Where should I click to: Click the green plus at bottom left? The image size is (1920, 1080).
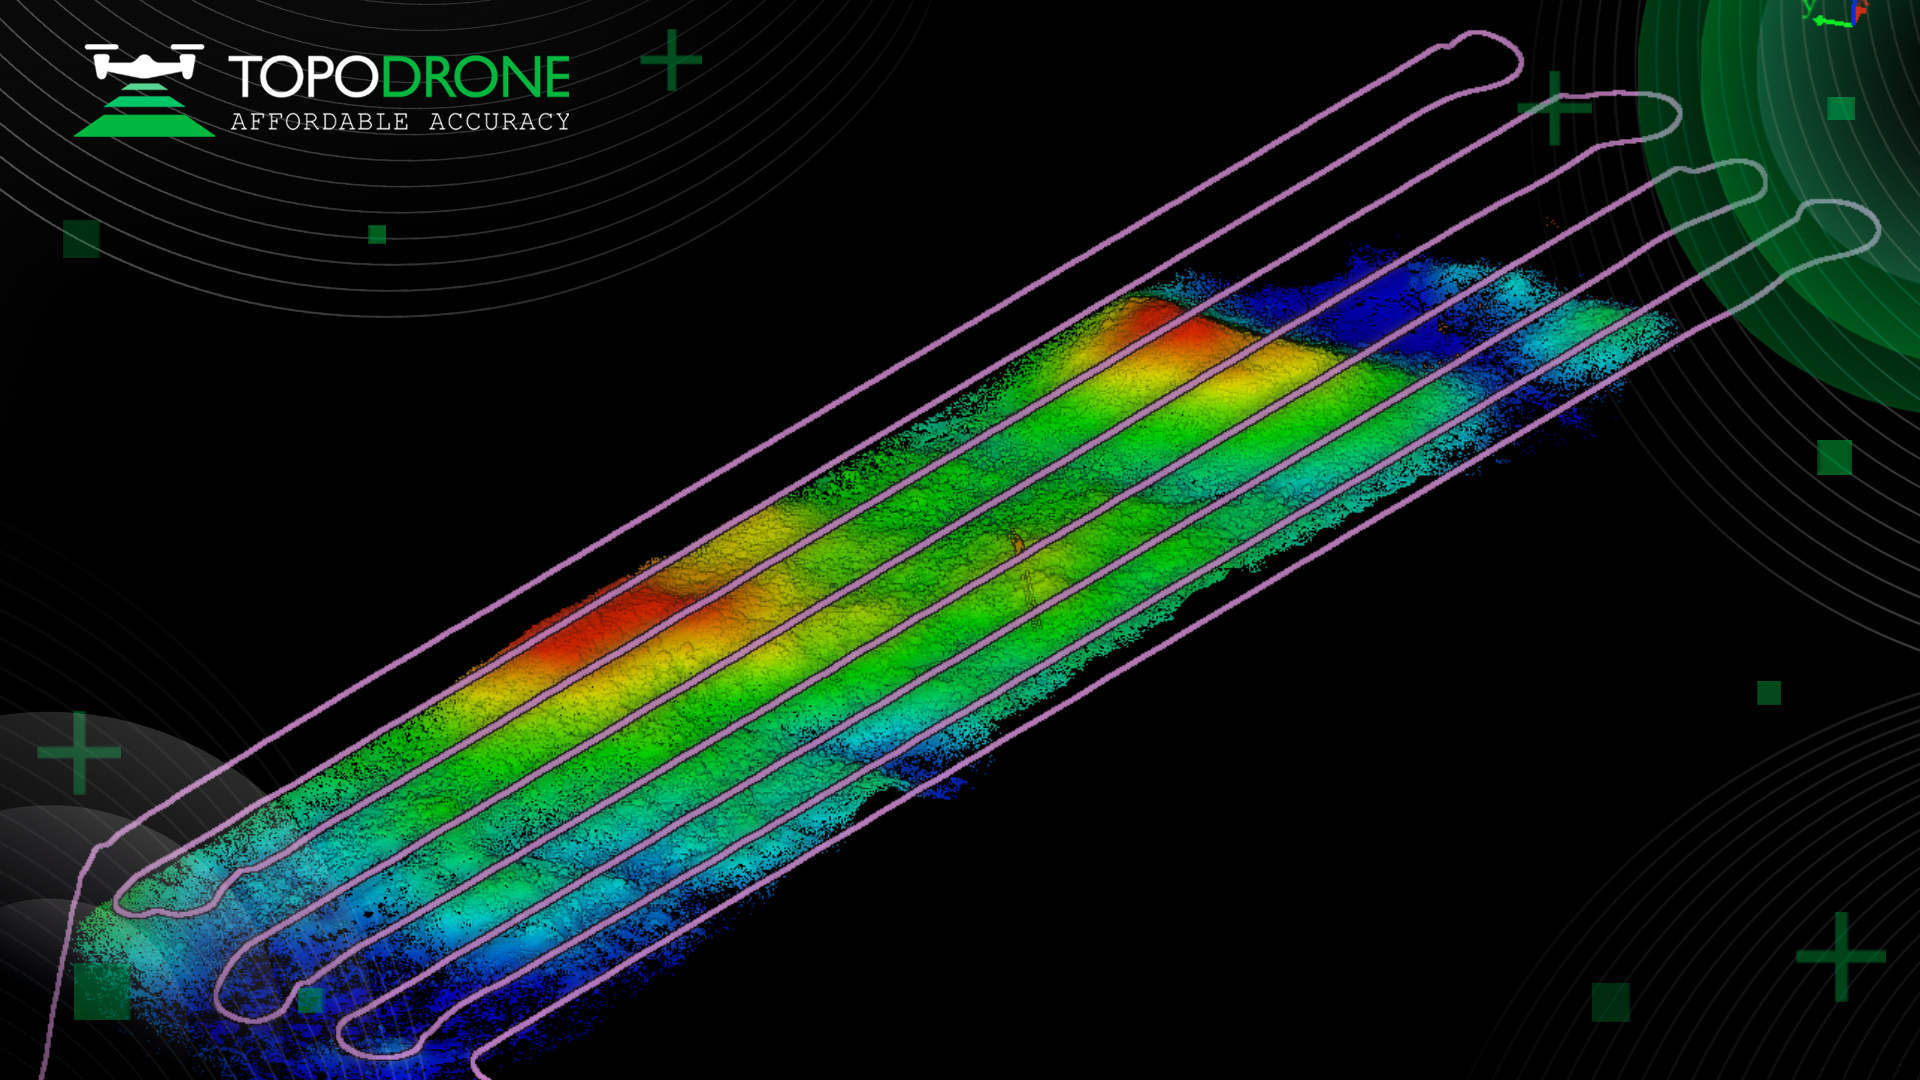coord(79,752)
